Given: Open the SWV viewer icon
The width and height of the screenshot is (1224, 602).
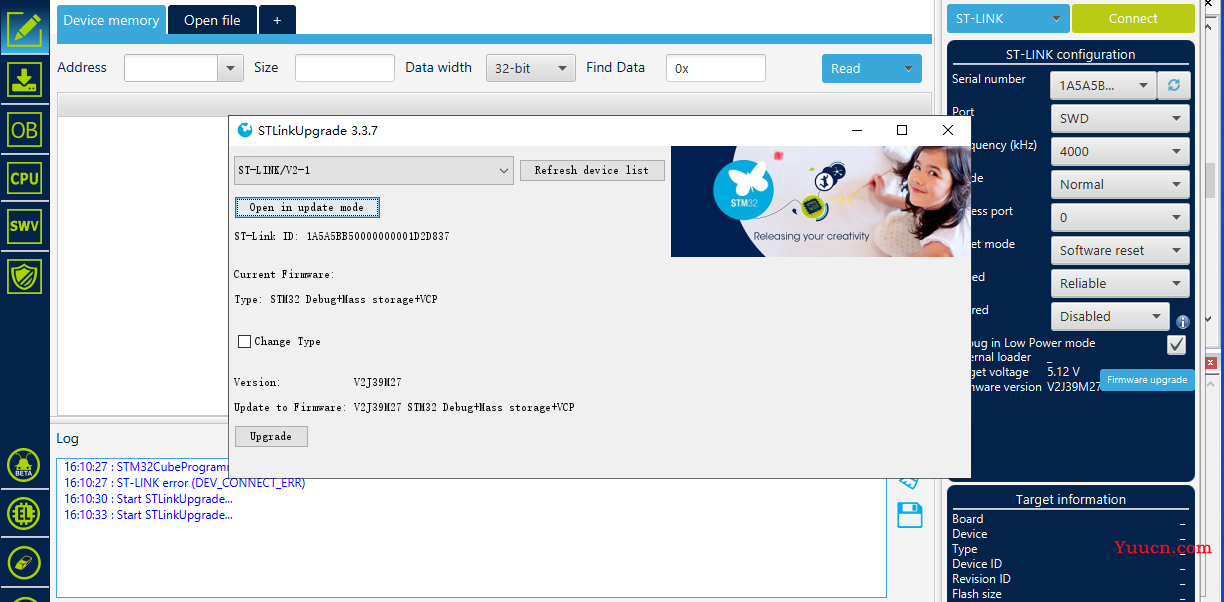Looking at the screenshot, I should [x=24, y=226].
